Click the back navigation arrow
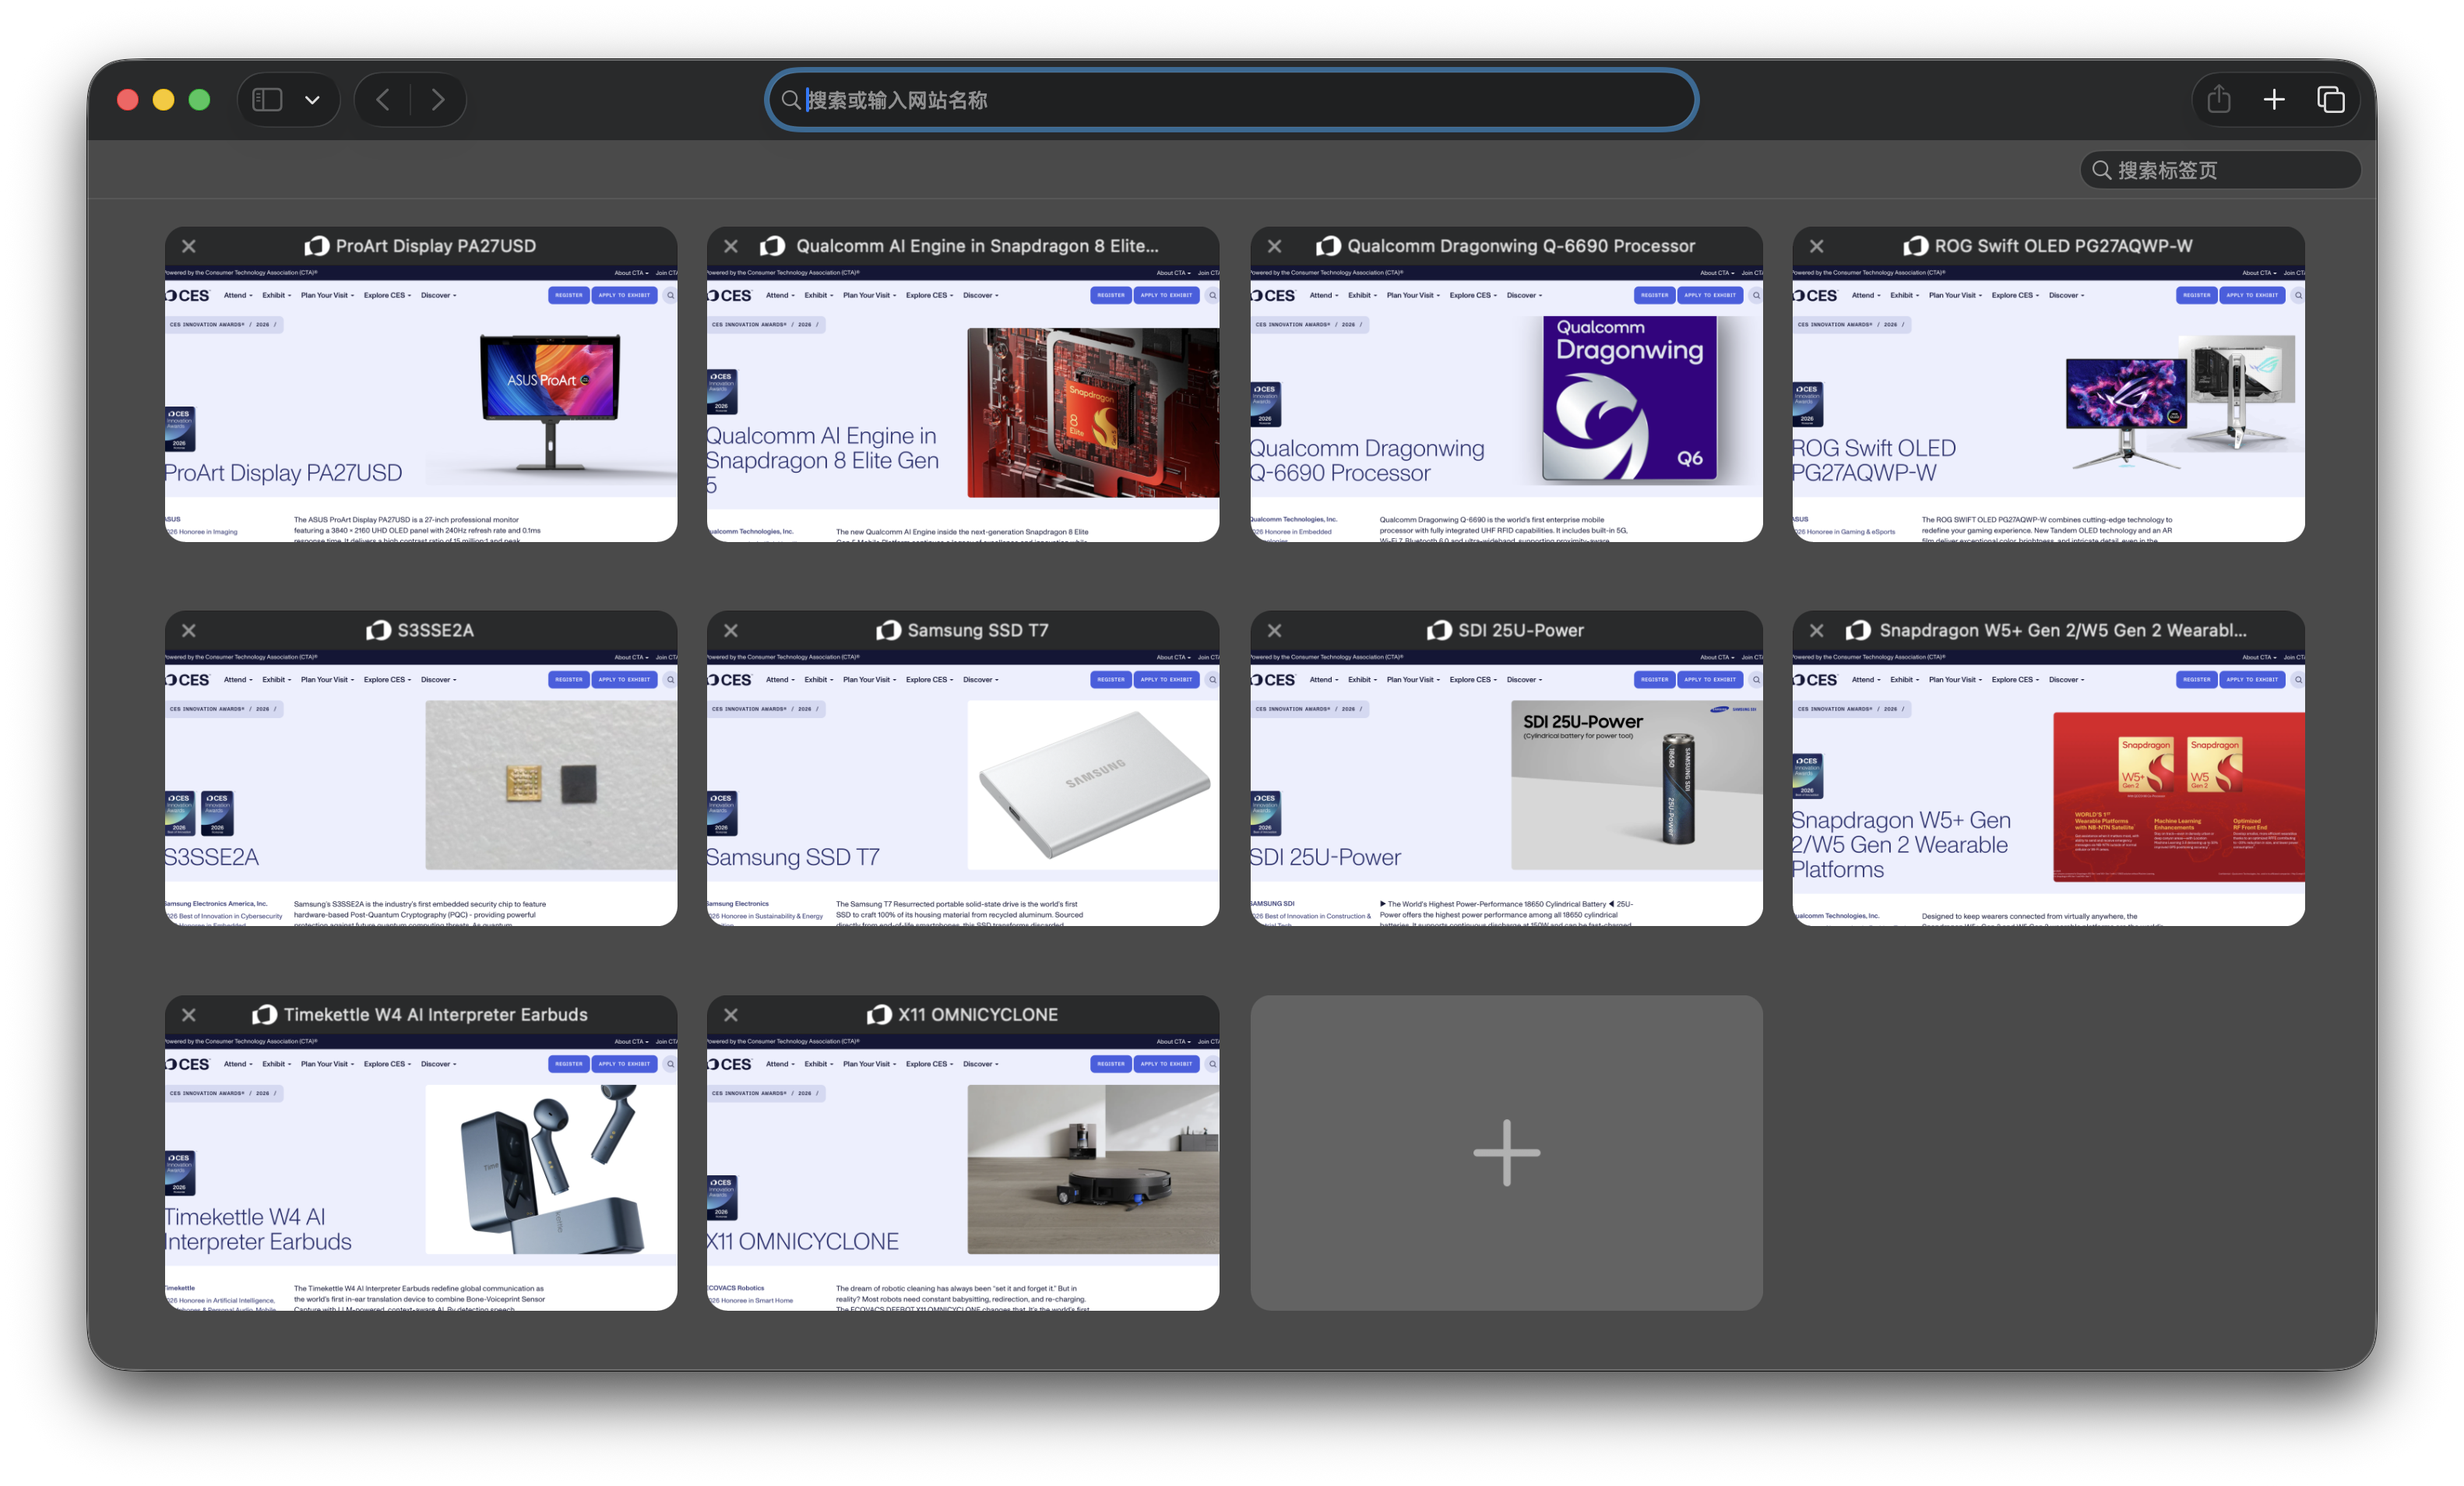 click(383, 100)
